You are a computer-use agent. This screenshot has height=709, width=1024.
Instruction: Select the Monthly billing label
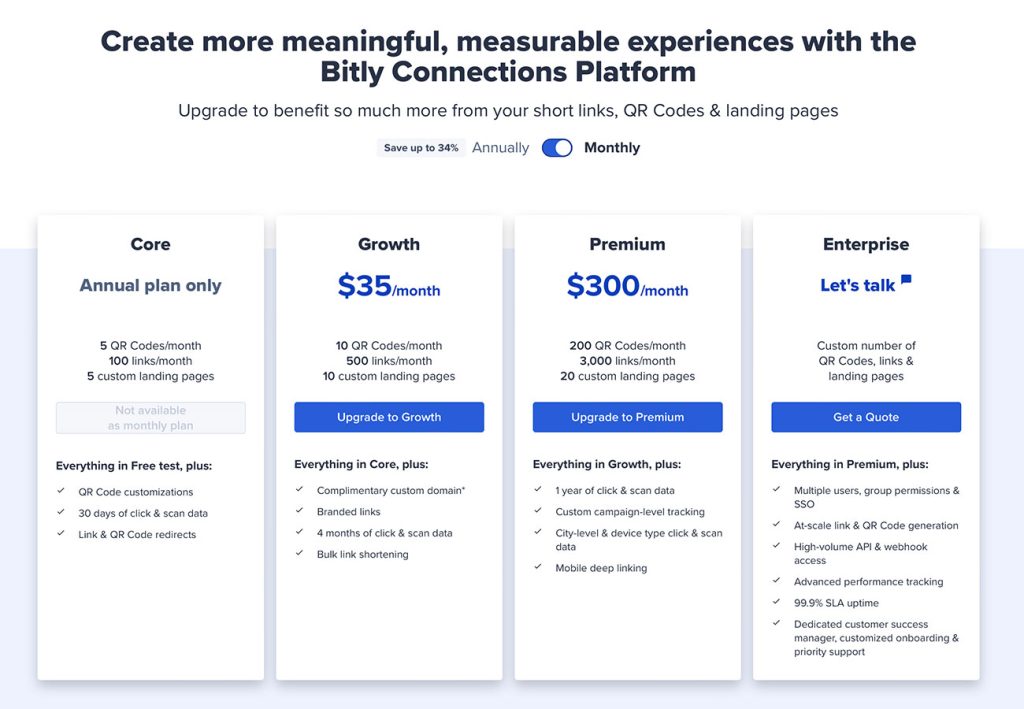612,148
